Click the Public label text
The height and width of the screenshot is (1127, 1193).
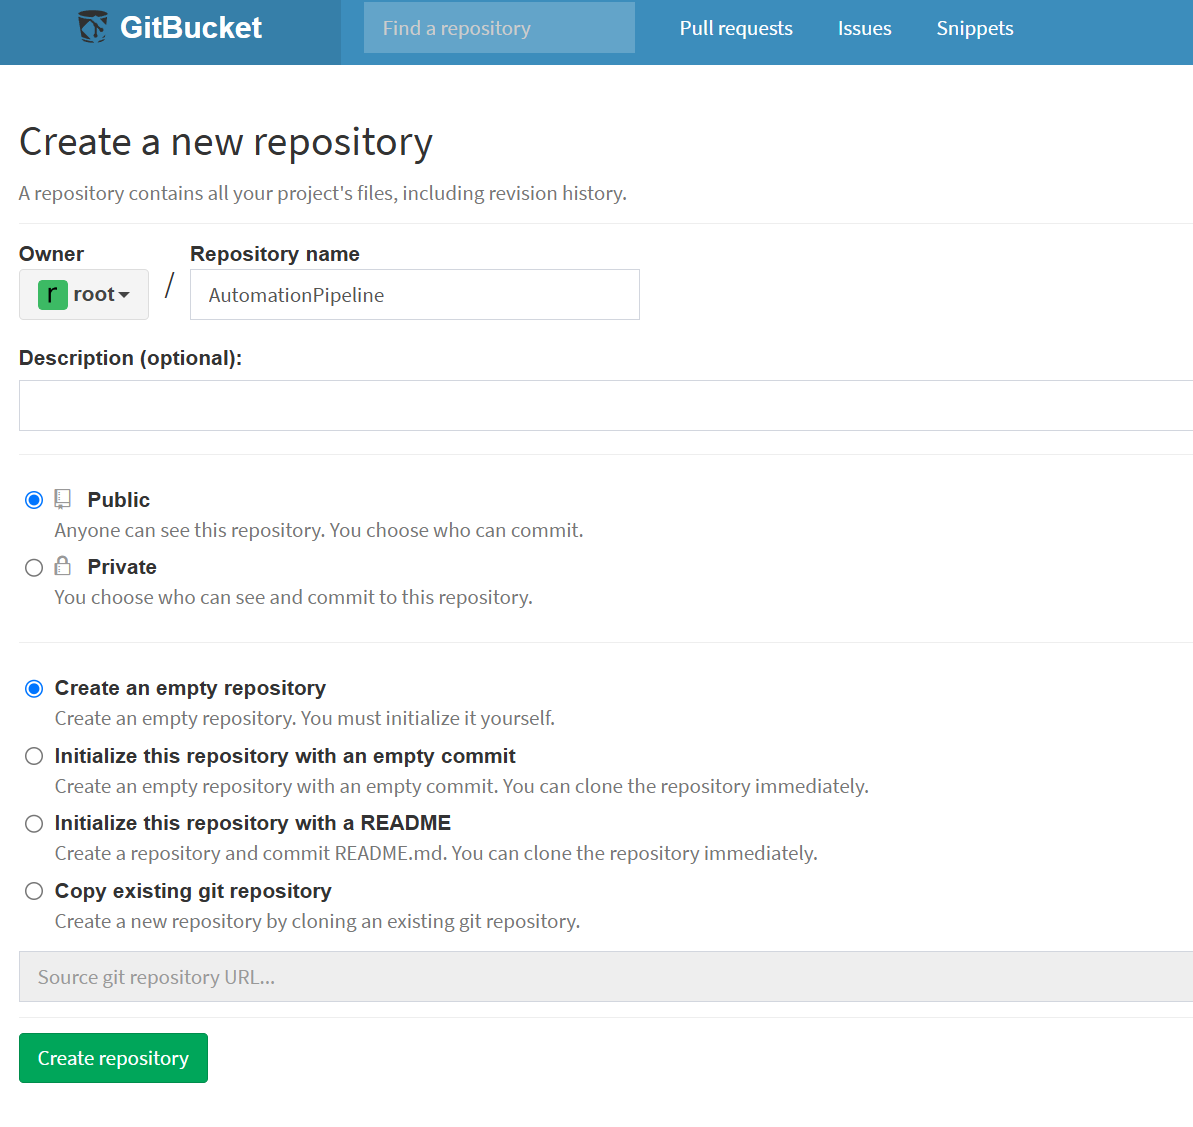(x=119, y=500)
